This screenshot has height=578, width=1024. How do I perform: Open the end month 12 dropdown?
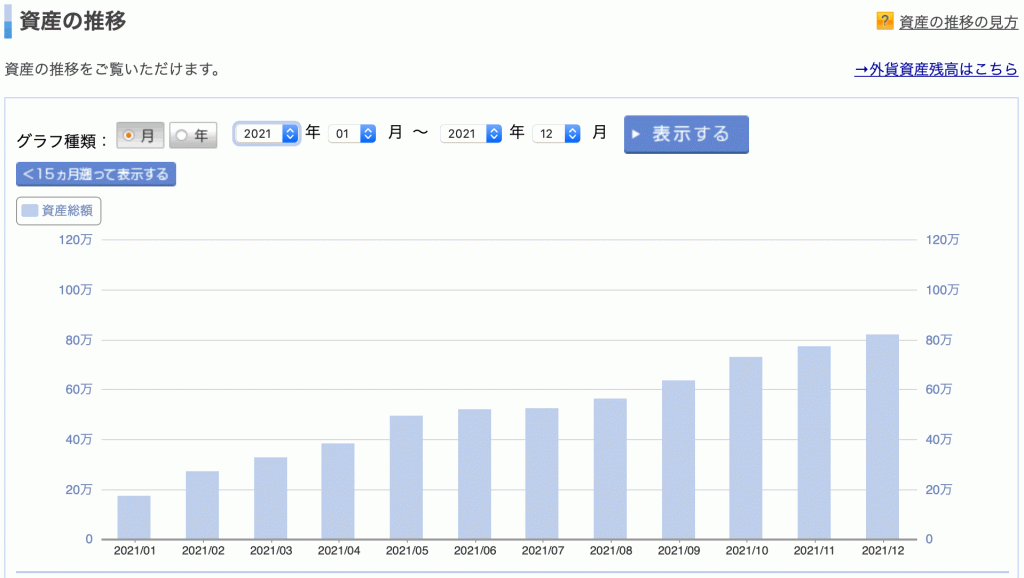pyautogui.click(x=556, y=134)
